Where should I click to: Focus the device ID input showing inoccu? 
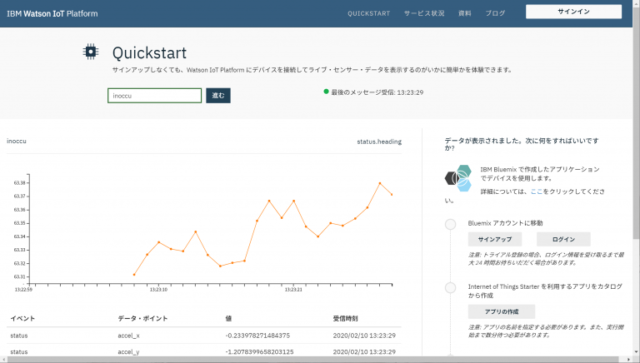[155, 96]
